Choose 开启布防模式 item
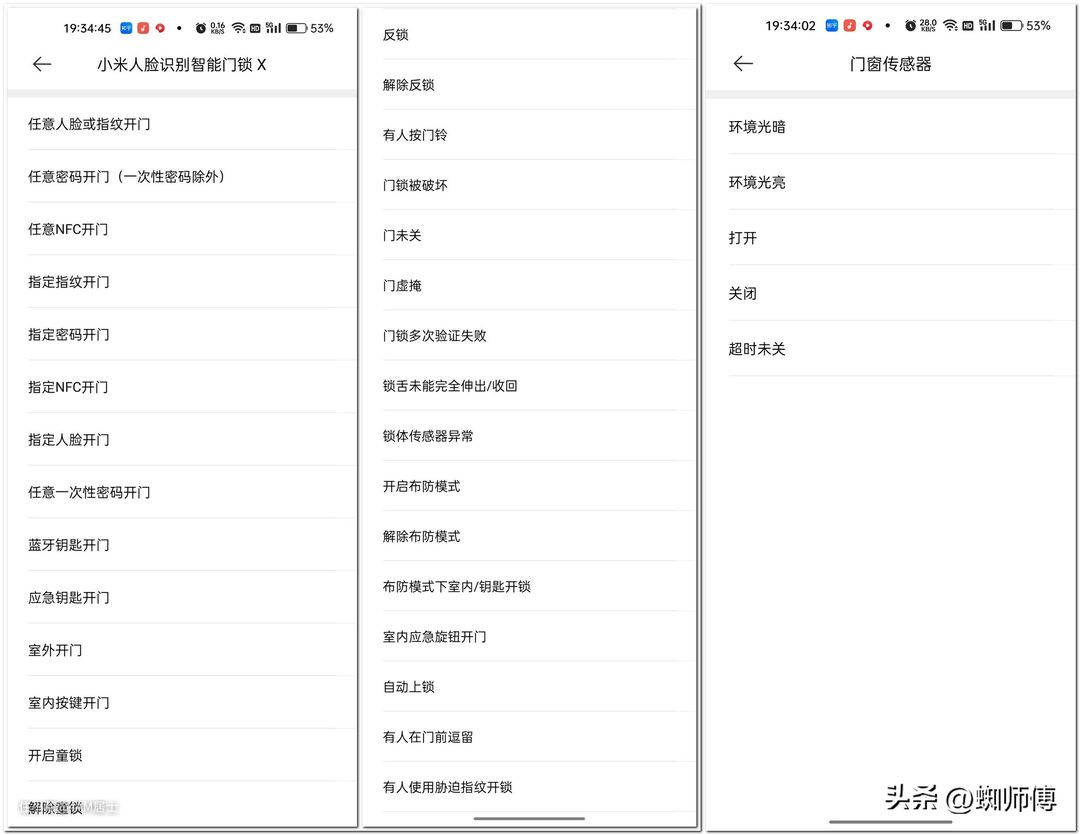The width and height of the screenshot is (1080, 835). point(530,486)
